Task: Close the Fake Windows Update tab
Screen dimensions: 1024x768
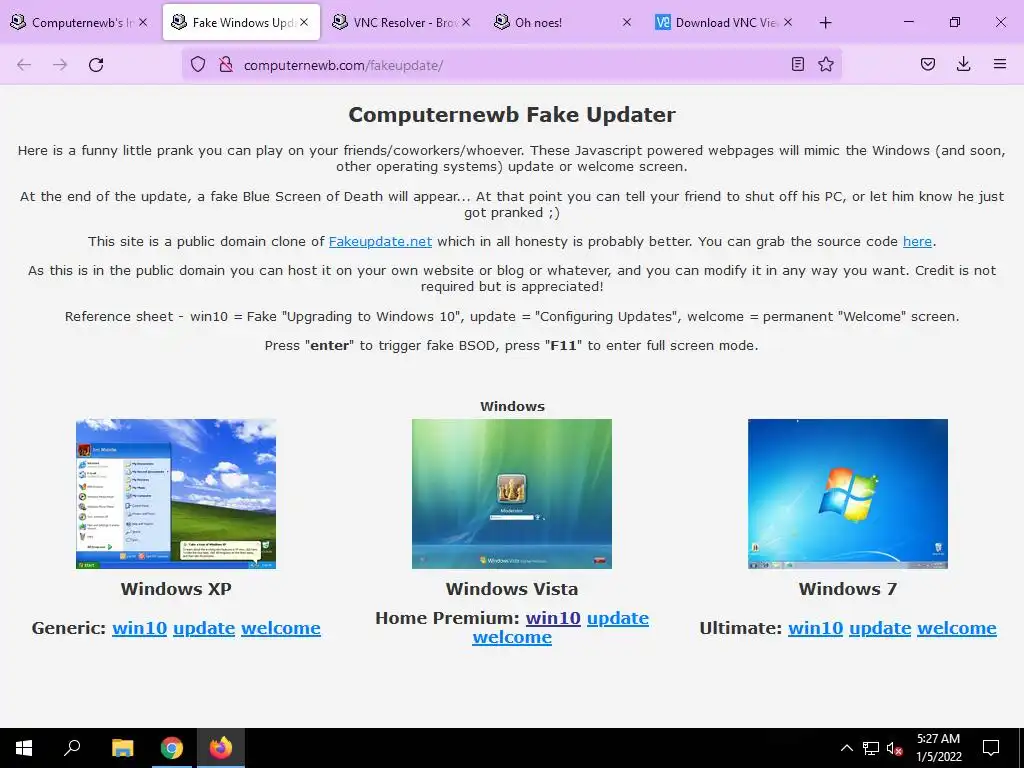Action: (304, 22)
